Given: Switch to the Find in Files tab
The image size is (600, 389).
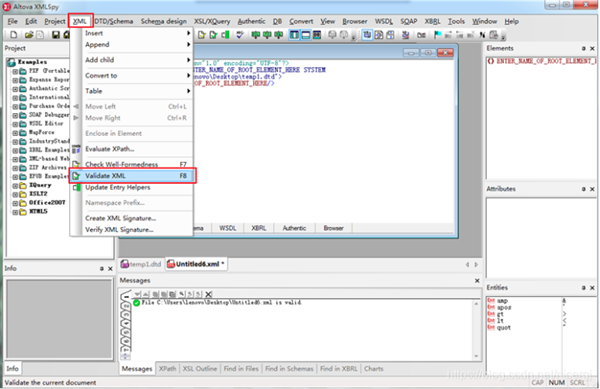Looking at the screenshot, I should [241, 369].
